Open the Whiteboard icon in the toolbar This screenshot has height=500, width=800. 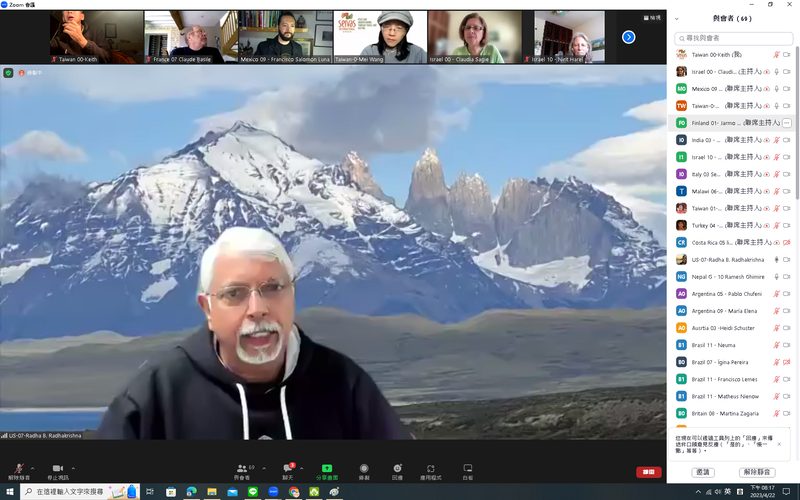point(467,468)
